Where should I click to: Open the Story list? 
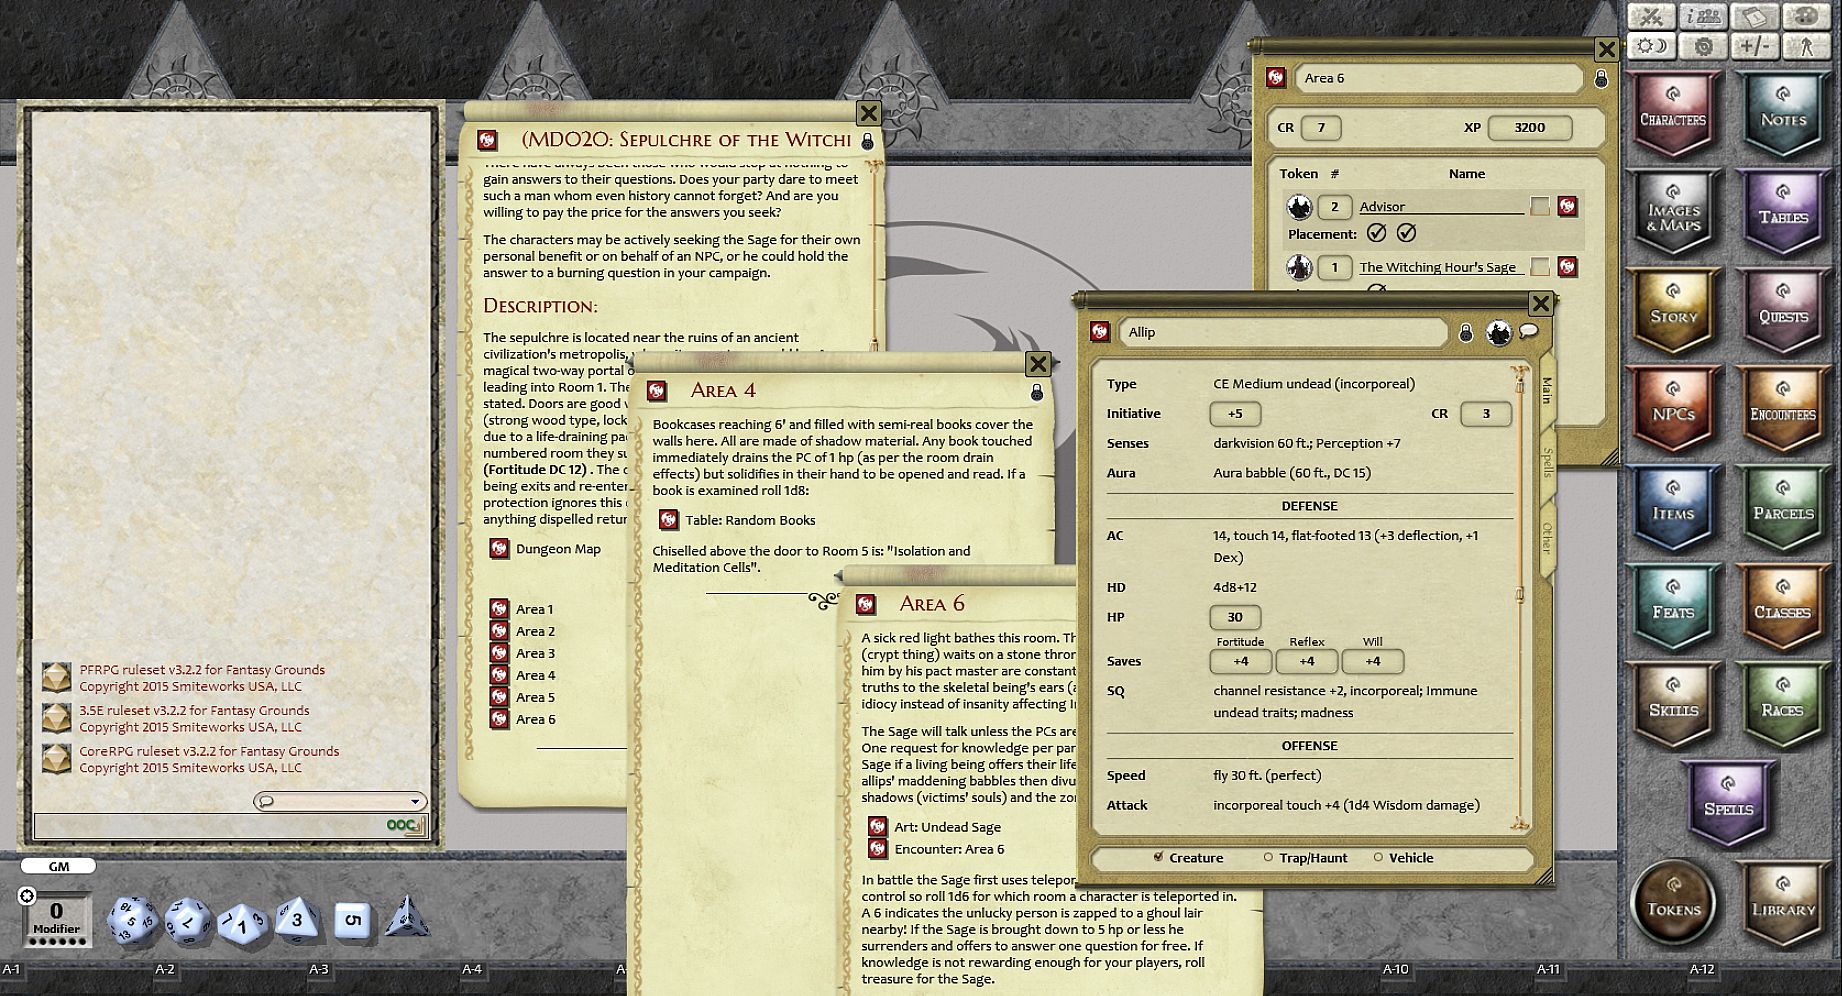coord(1672,312)
